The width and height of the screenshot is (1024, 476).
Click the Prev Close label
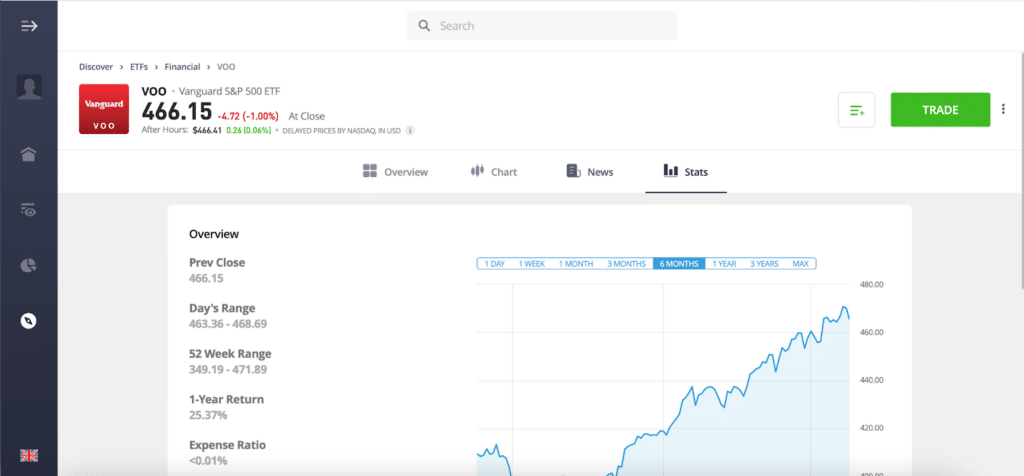point(217,262)
